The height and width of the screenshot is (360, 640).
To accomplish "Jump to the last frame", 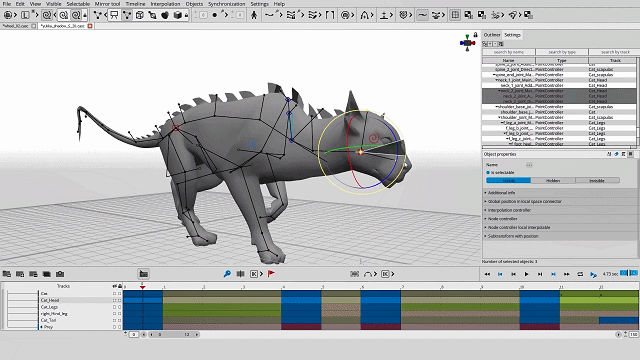I will point(567,274).
